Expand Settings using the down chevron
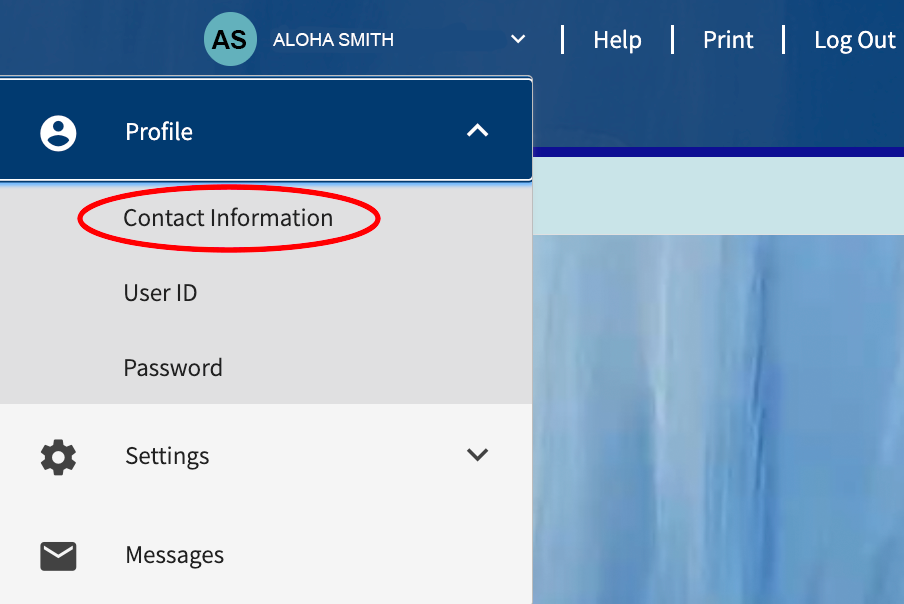904x604 pixels. tap(478, 455)
